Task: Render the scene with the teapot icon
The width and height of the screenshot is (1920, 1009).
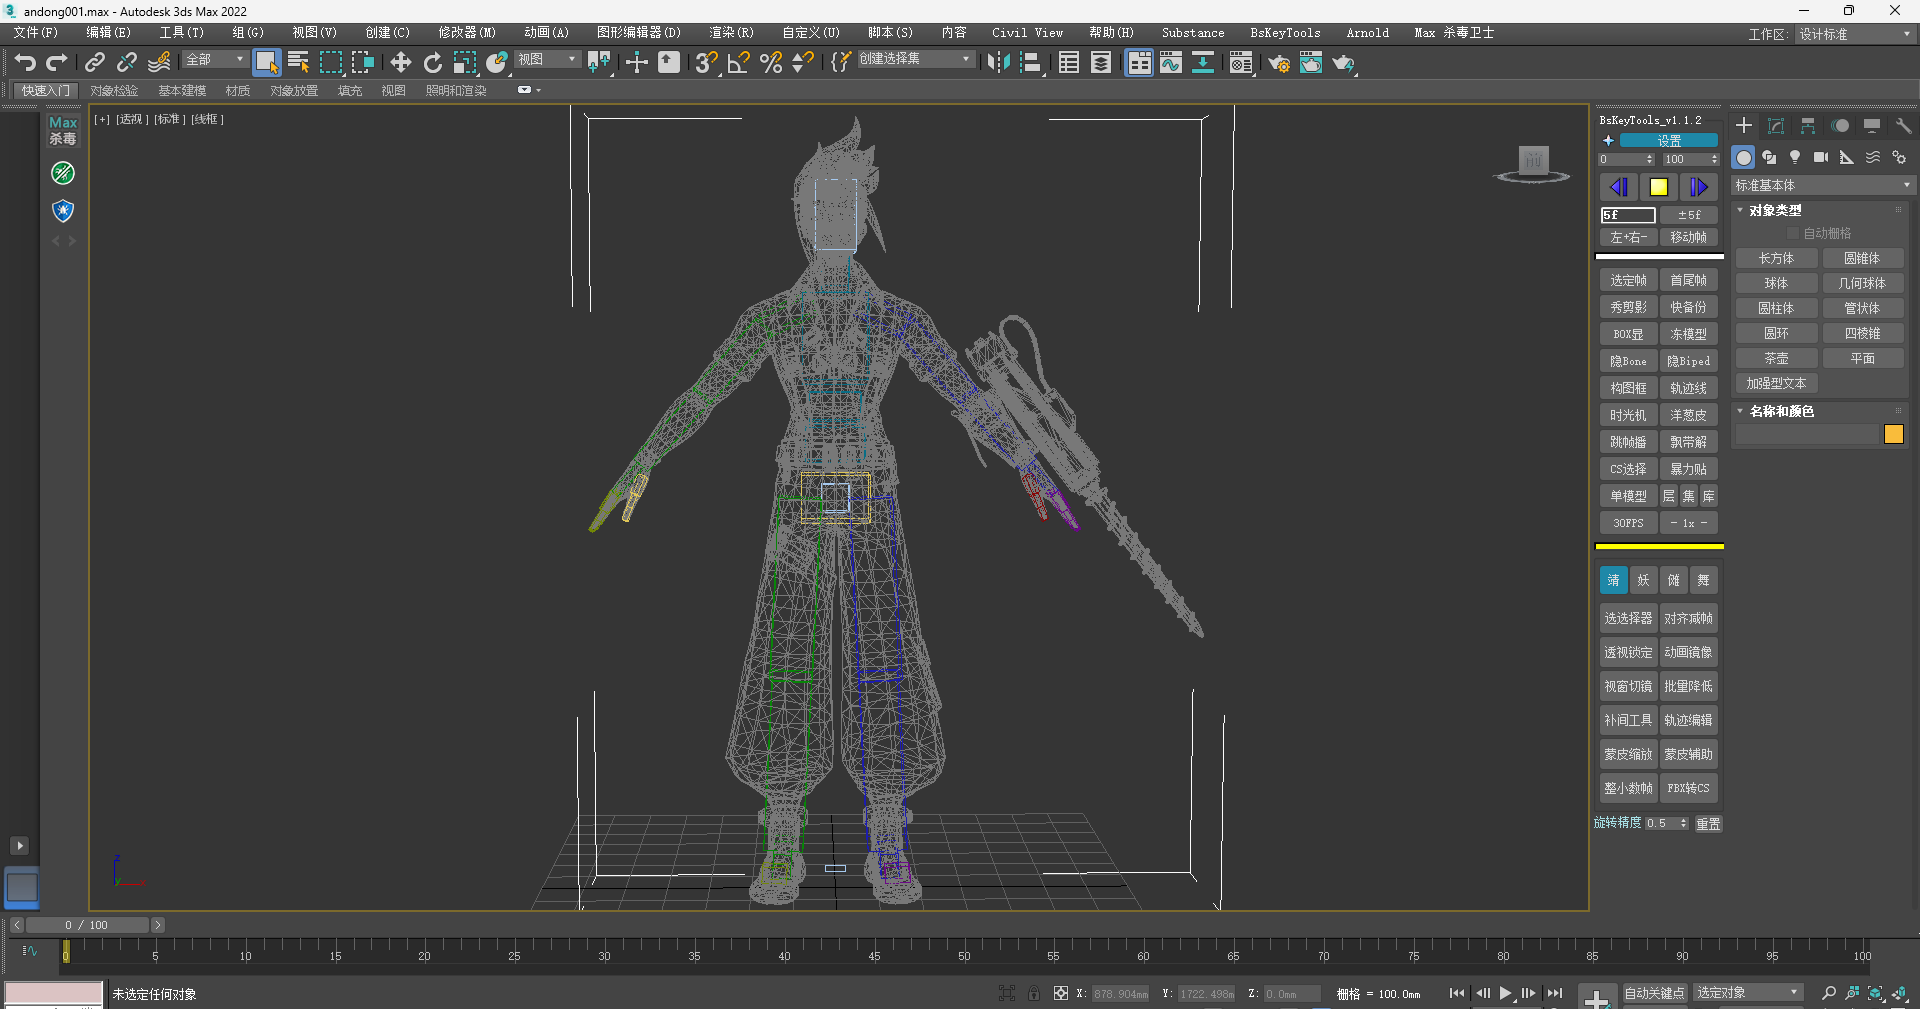Action: pyautogui.click(x=1343, y=63)
